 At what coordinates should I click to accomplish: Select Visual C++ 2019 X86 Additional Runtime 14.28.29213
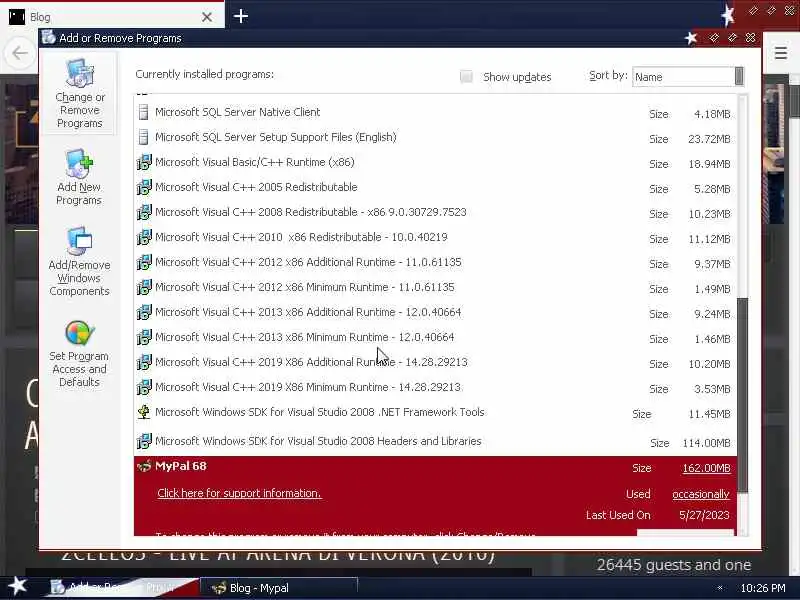[x=435, y=362]
